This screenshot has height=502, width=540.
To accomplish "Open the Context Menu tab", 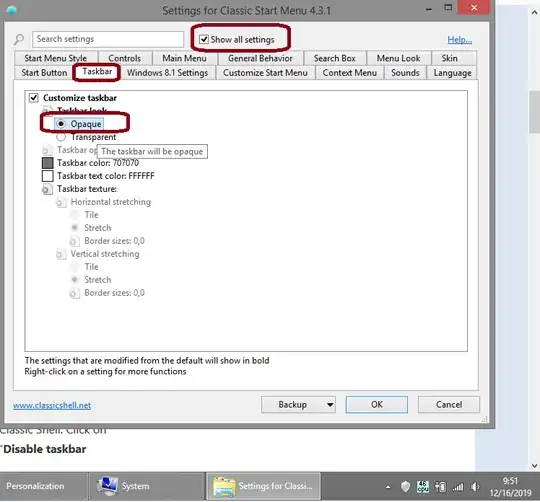I will (350, 73).
